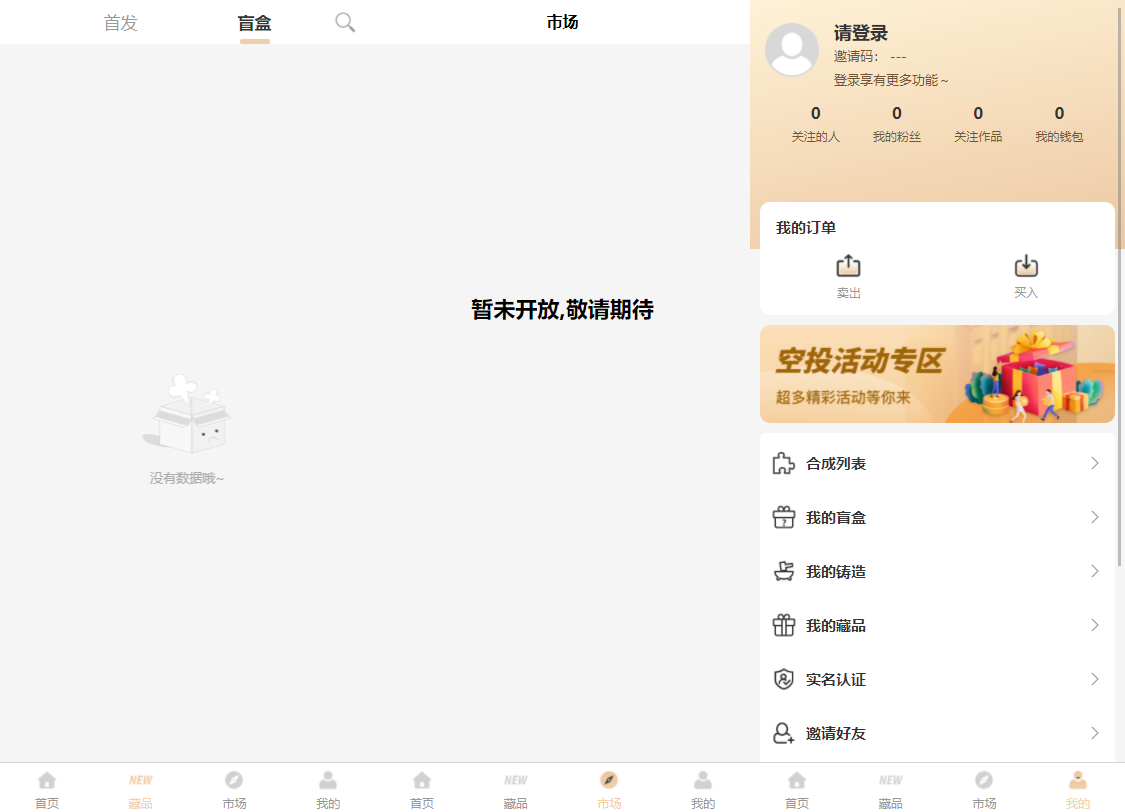The image size is (1125, 812).
Task: Tap 首页 home icon in the 盲盒 panel's nav bar
Action: [x=47, y=780]
